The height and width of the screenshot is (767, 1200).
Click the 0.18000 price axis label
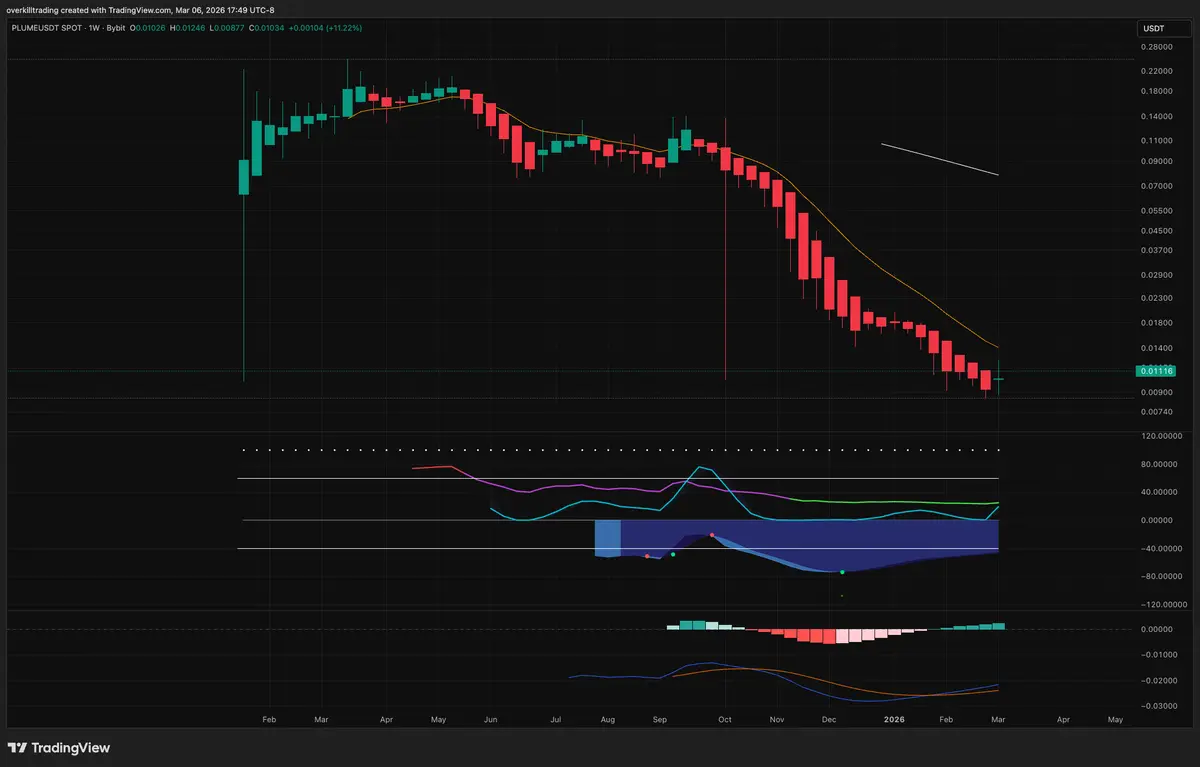point(1157,91)
